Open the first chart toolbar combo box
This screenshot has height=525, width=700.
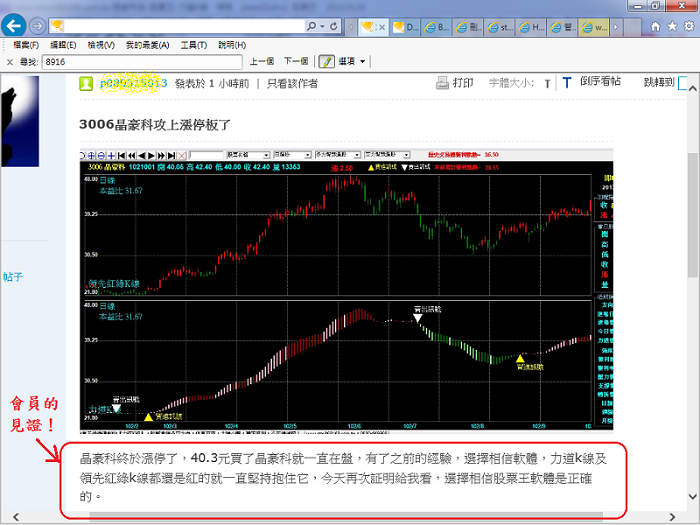[248, 155]
